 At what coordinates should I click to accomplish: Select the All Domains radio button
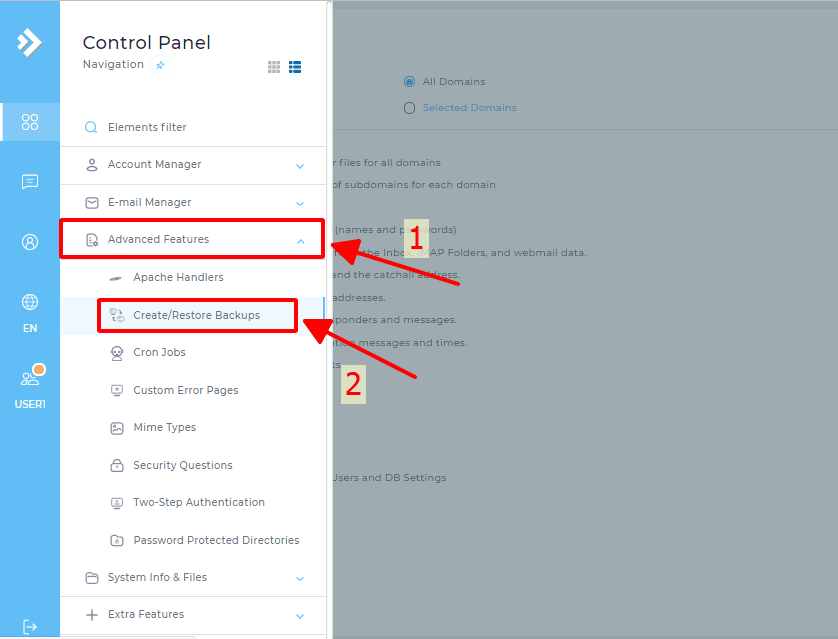click(x=409, y=82)
